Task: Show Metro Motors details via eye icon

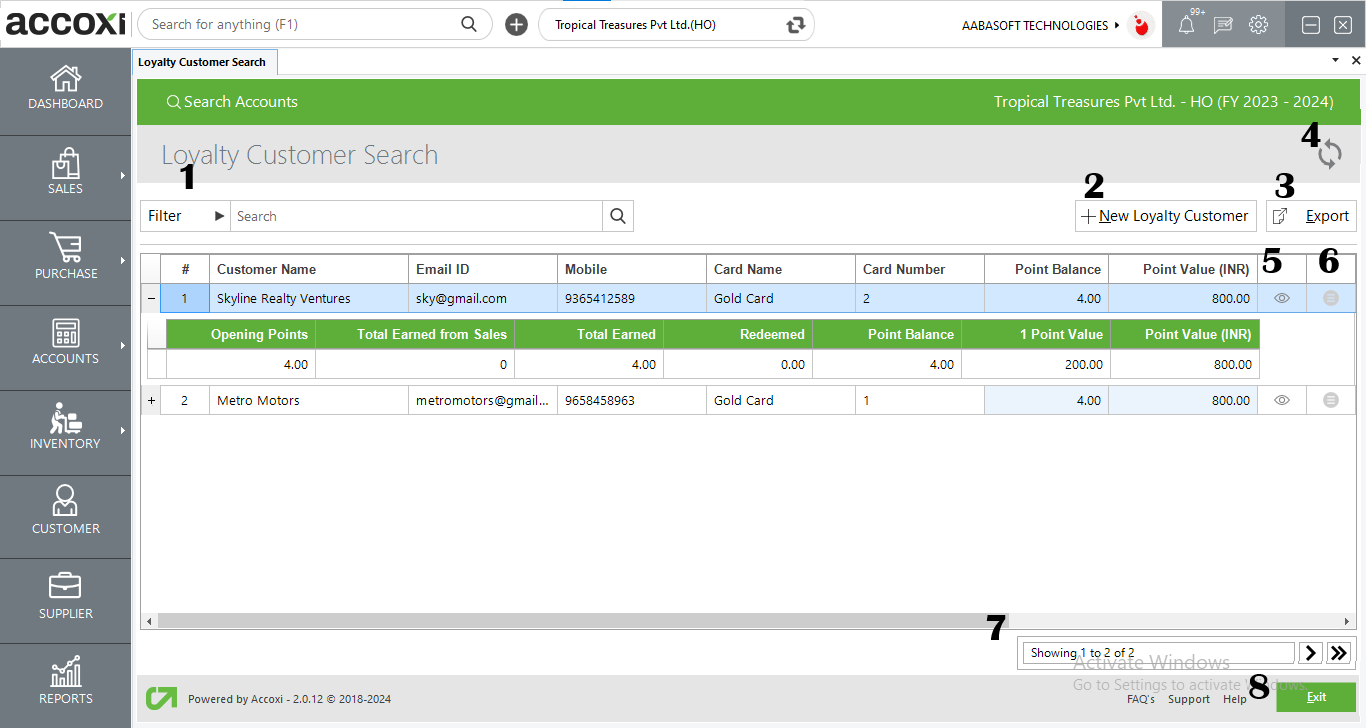Action: (1281, 400)
